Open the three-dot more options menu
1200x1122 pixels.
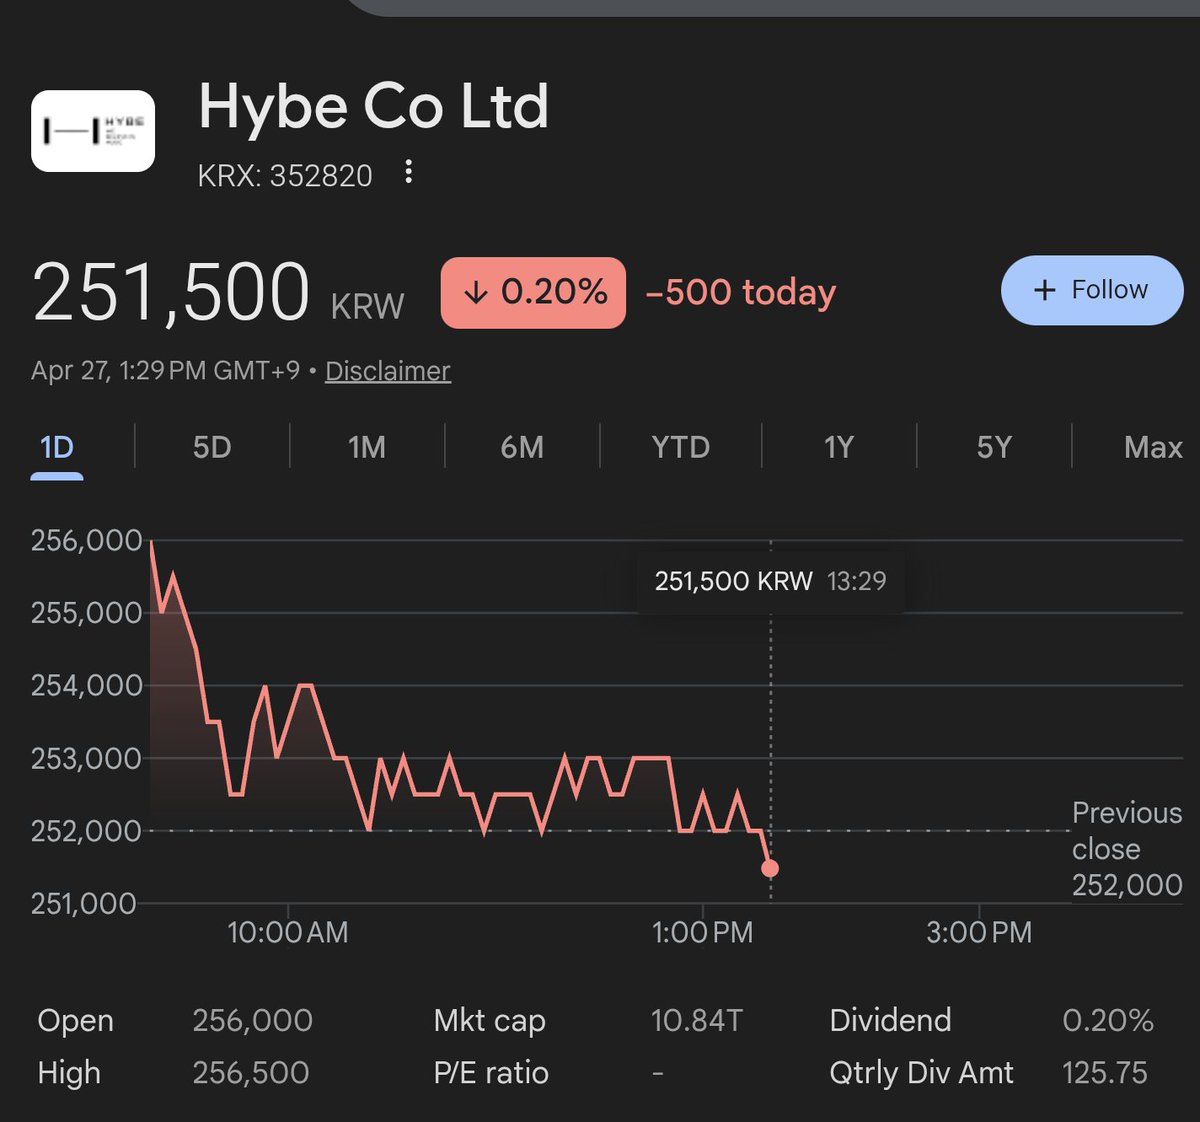tap(408, 172)
